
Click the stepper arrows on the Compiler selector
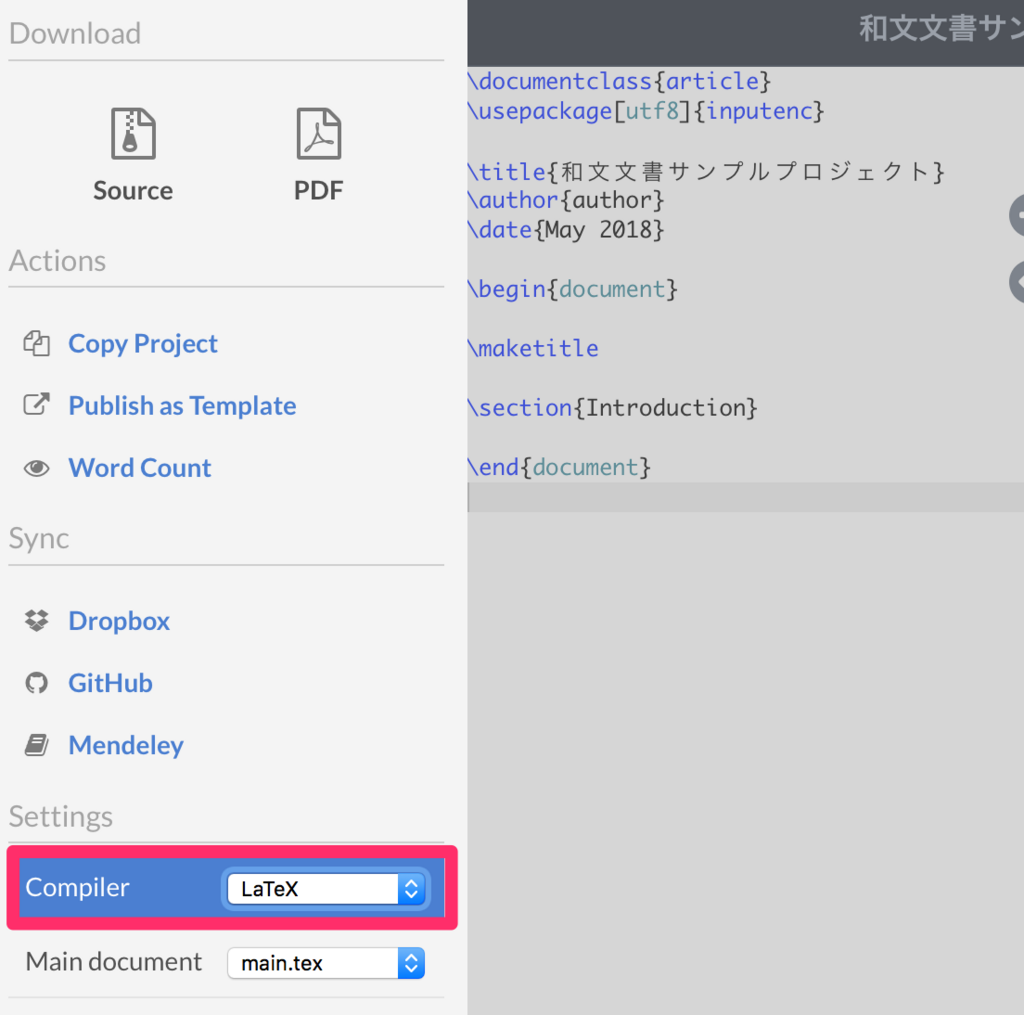[x=410, y=888]
